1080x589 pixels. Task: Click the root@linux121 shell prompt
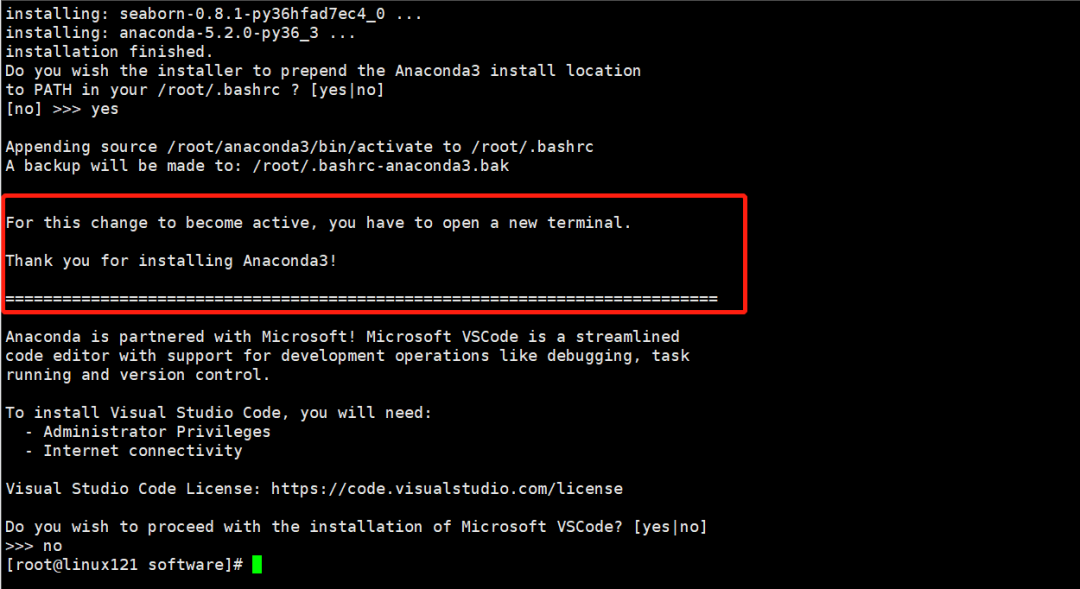click(124, 565)
